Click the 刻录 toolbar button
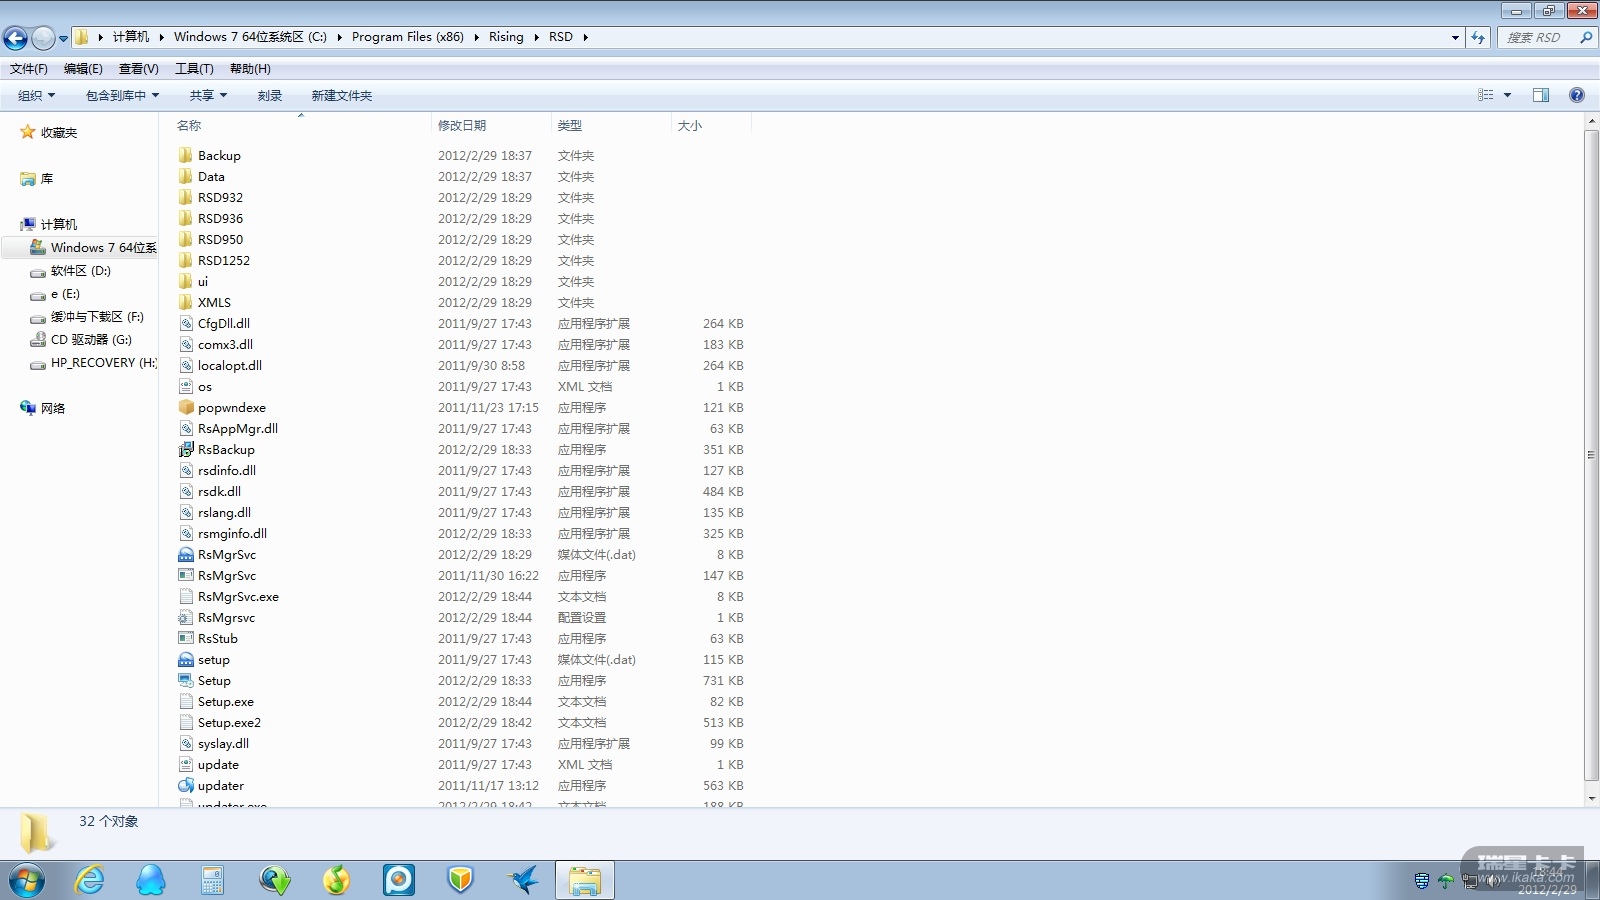 tap(270, 96)
